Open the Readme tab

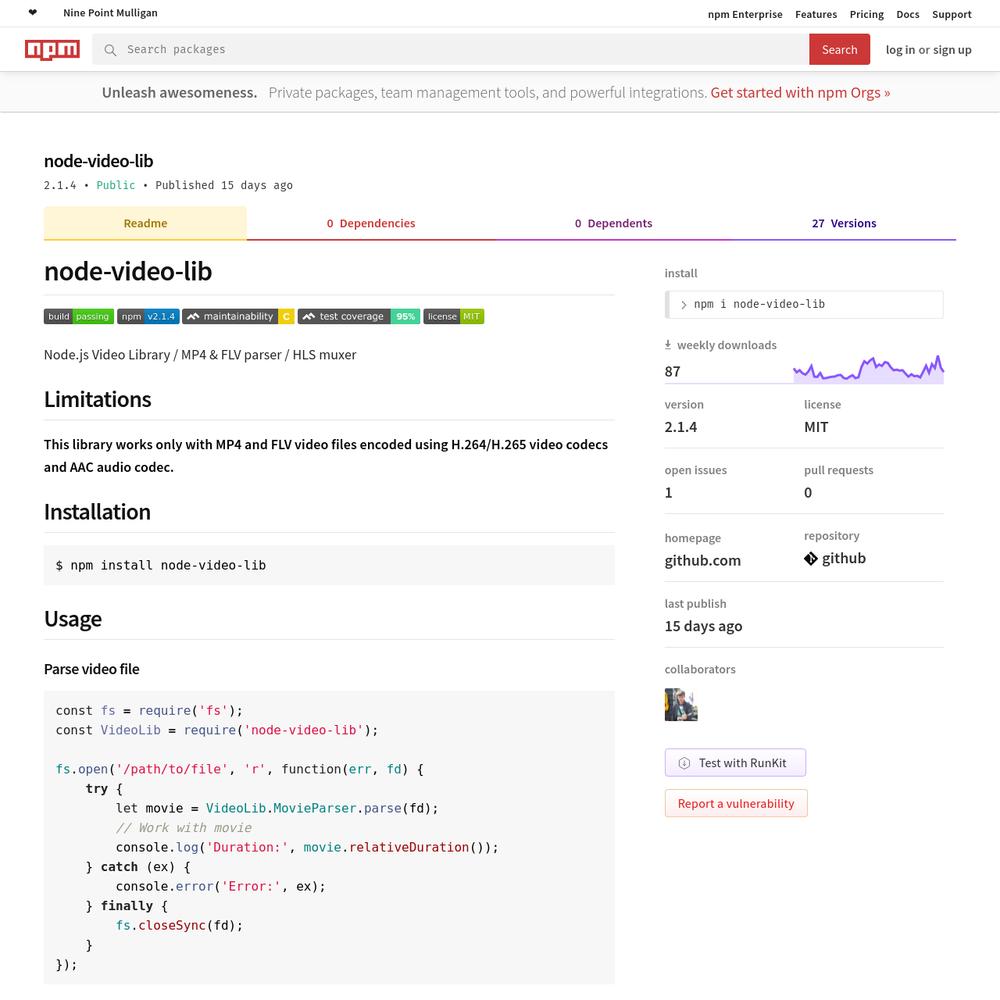click(x=145, y=223)
